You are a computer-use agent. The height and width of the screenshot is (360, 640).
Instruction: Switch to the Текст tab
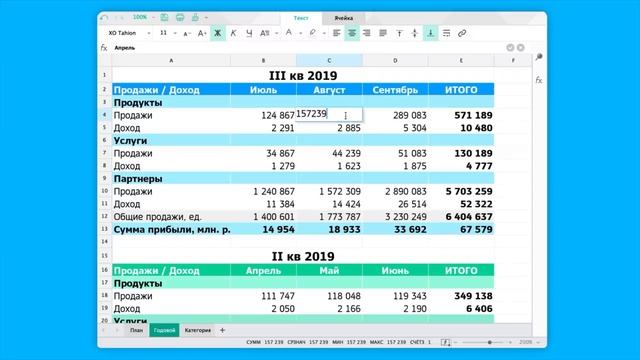tap(301, 18)
